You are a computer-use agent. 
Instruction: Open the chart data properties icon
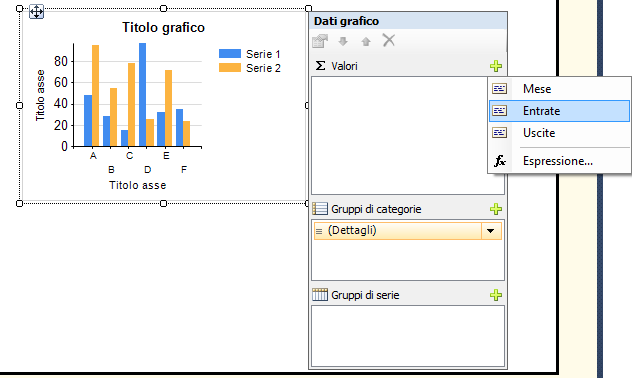click(320, 41)
